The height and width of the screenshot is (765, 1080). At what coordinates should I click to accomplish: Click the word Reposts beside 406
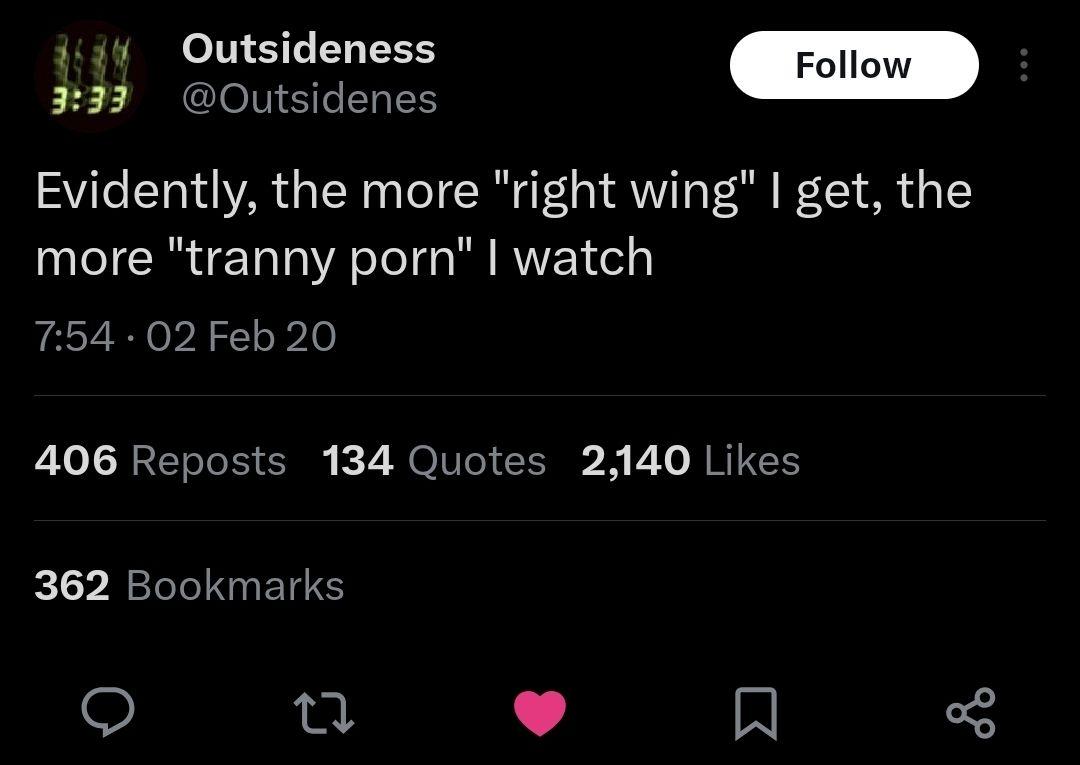tap(208, 461)
